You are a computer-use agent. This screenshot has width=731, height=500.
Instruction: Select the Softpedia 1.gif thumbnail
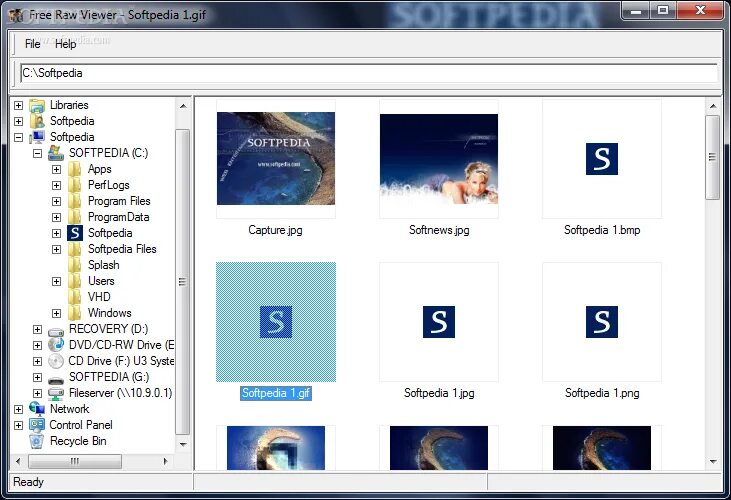276,322
